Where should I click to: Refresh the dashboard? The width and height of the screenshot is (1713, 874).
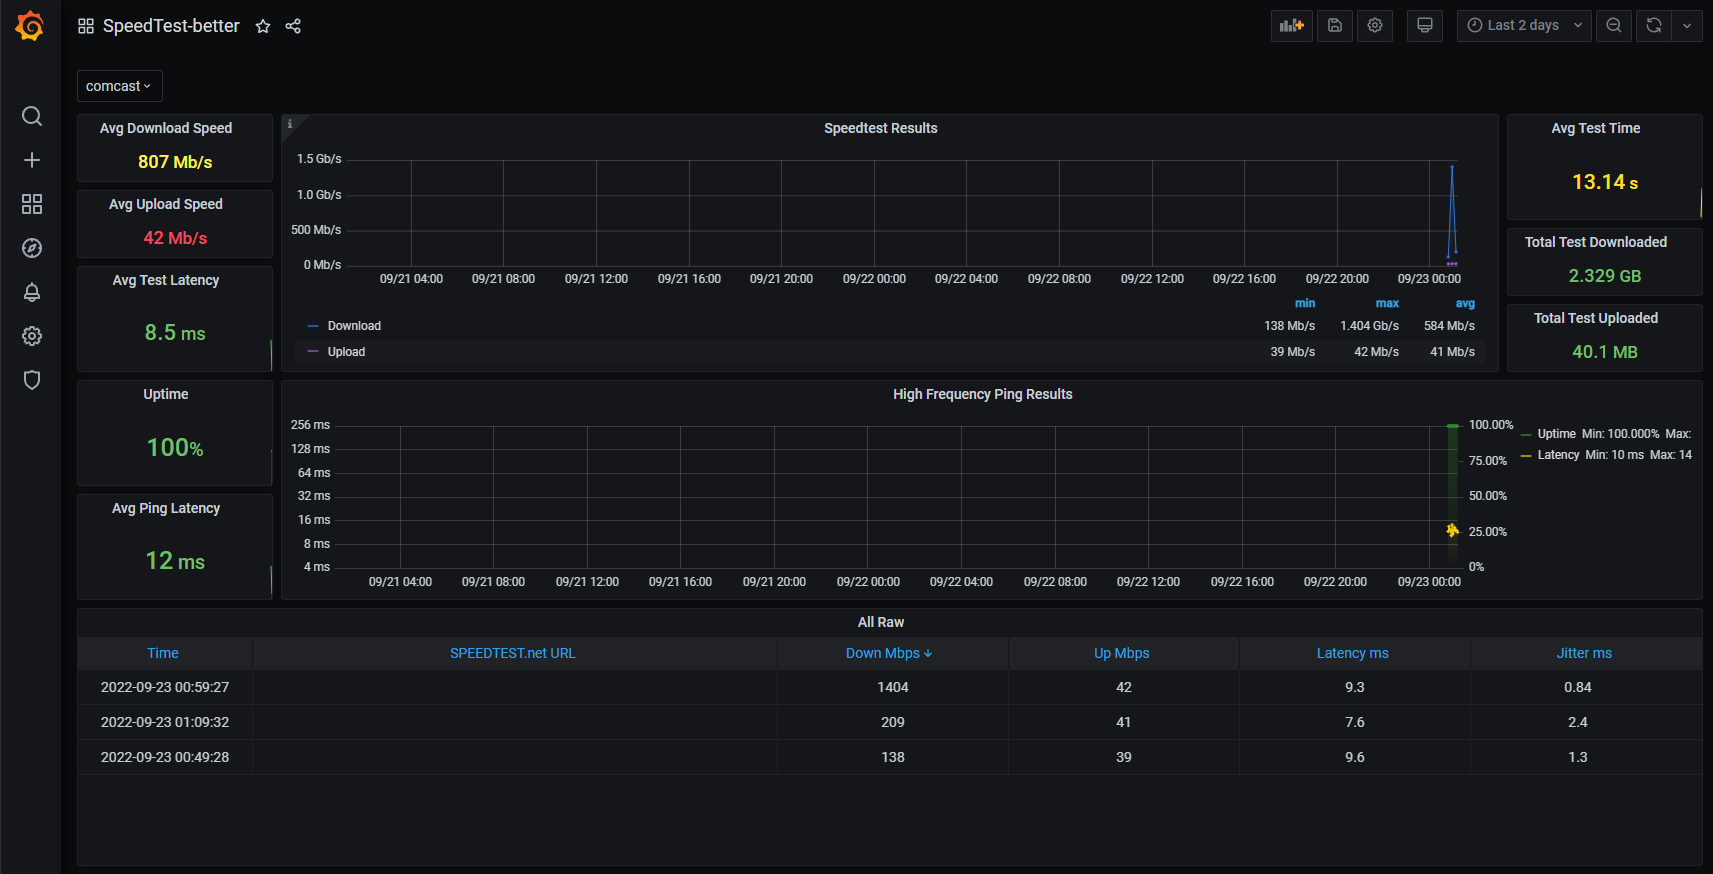[x=1654, y=26]
